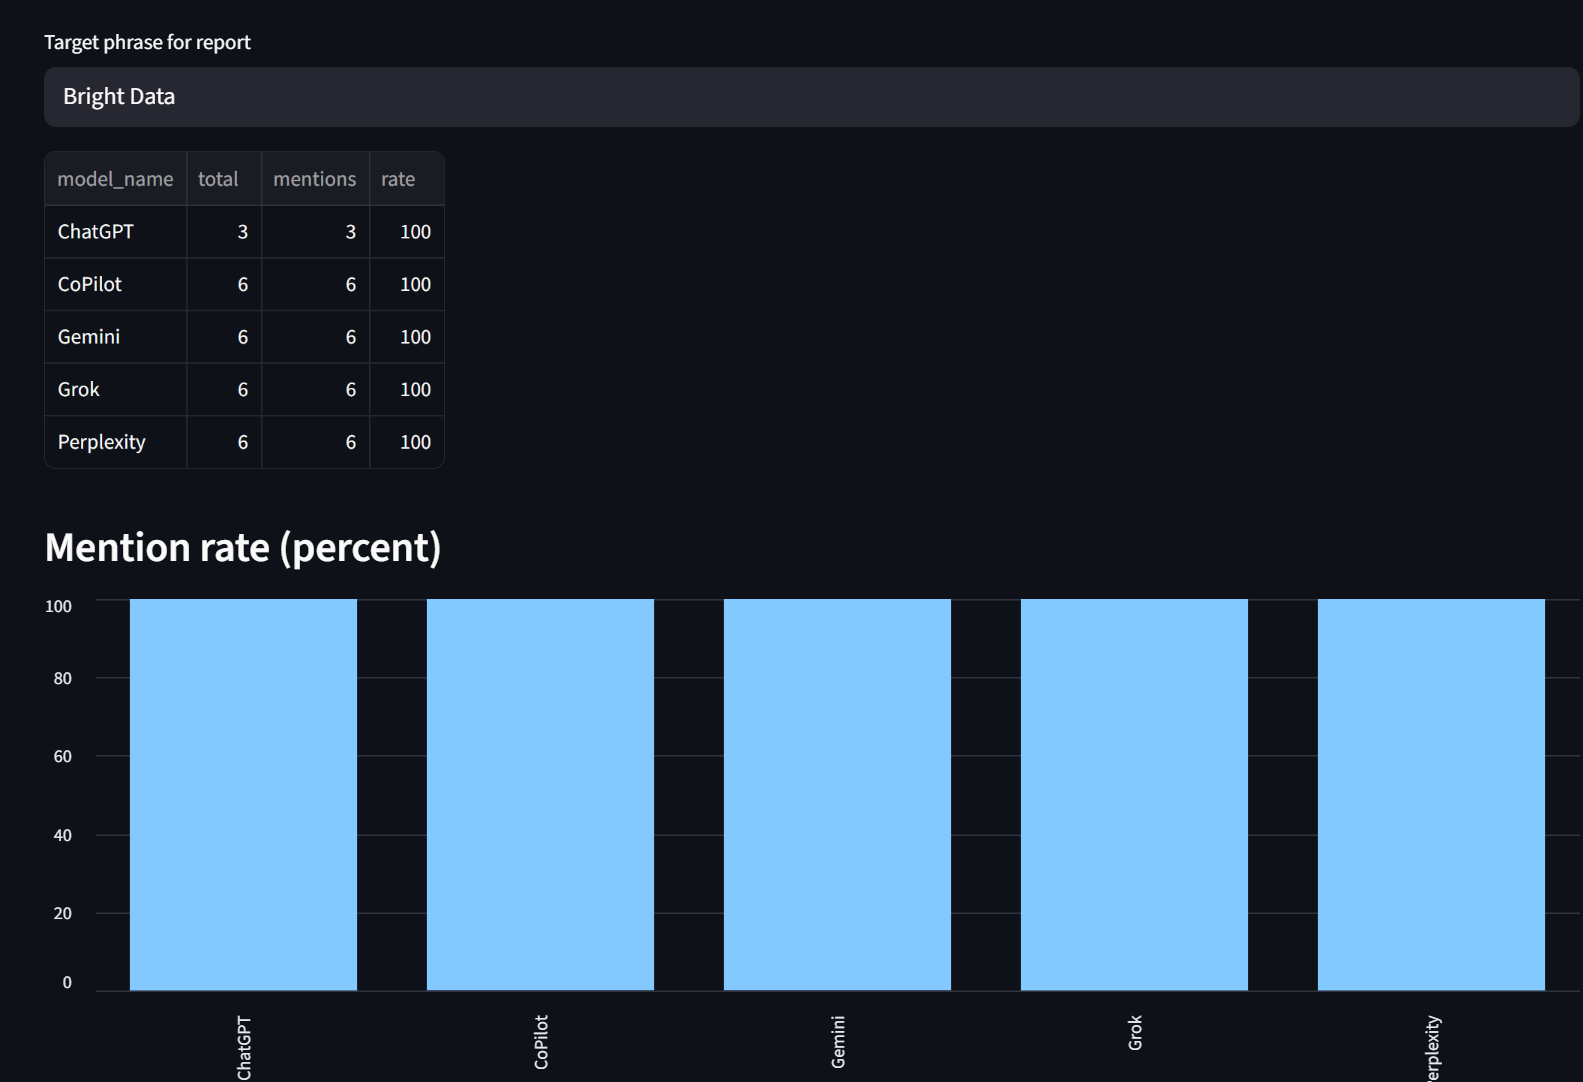The width and height of the screenshot is (1583, 1082).
Task: Click the Grok x-axis label under the chart
Action: (1135, 1033)
